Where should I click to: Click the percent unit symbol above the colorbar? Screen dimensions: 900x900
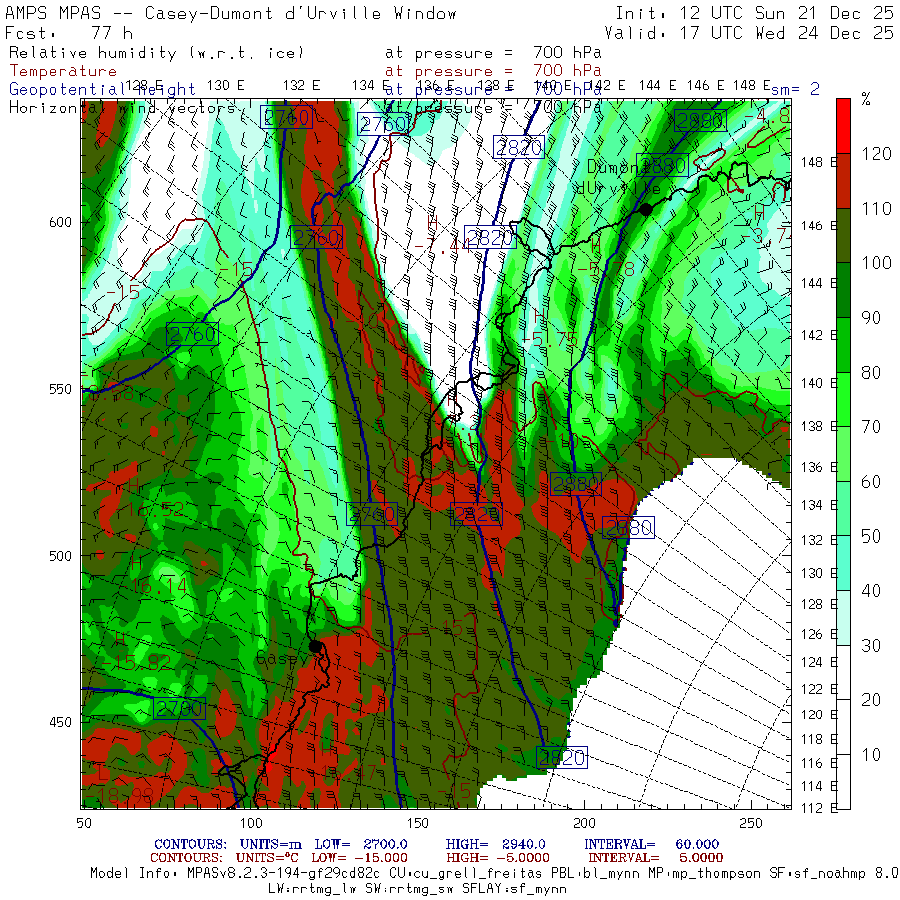point(866,98)
